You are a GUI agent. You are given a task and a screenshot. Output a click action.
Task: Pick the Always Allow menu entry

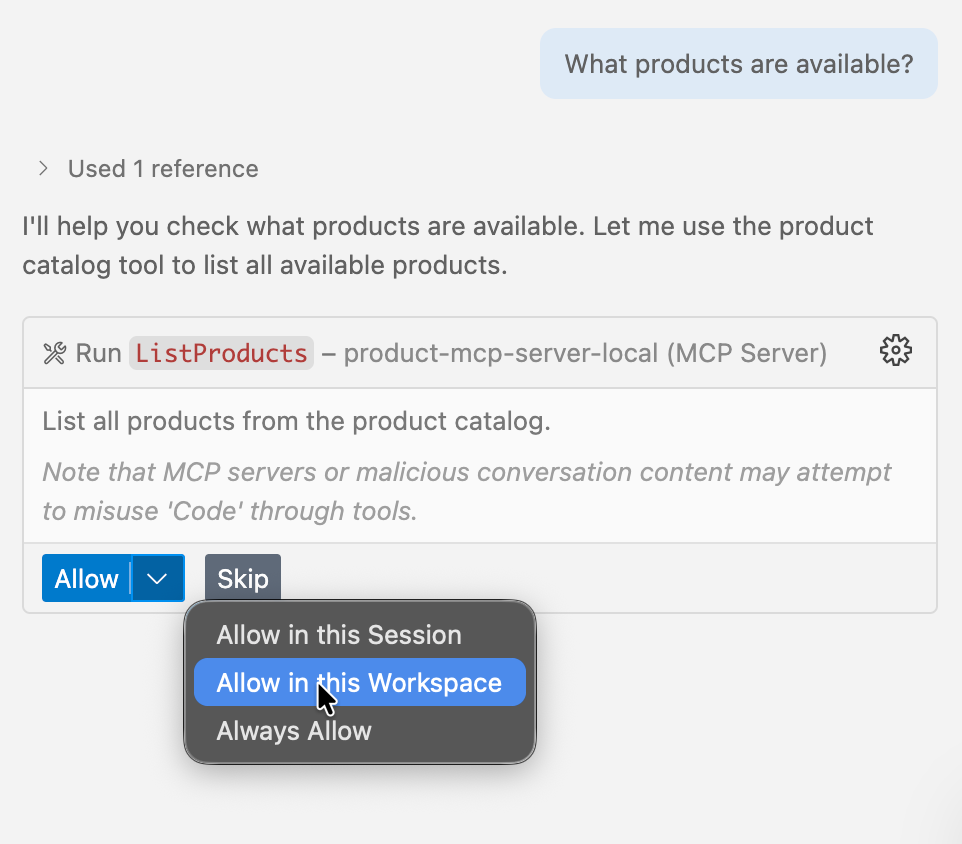tap(294, 731)
